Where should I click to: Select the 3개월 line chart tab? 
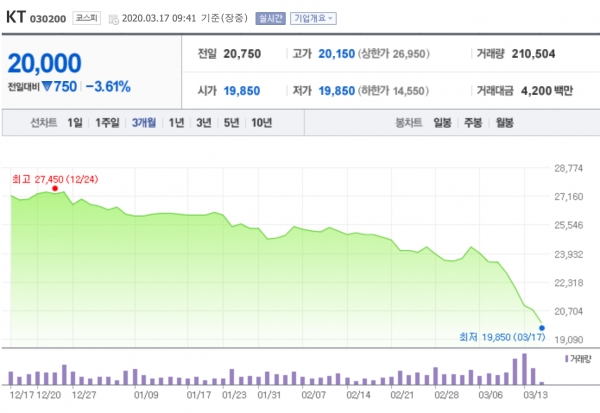(x=144, y=123)
